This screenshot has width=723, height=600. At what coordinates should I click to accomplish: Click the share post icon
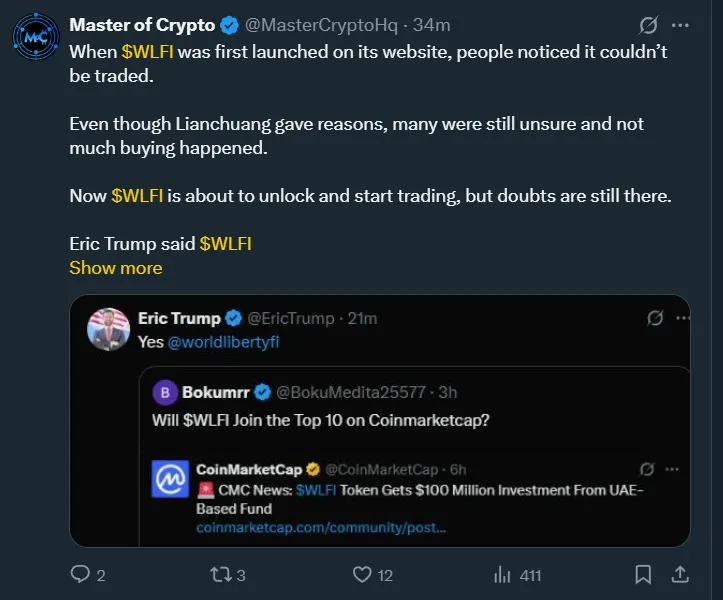pos(680,574)
